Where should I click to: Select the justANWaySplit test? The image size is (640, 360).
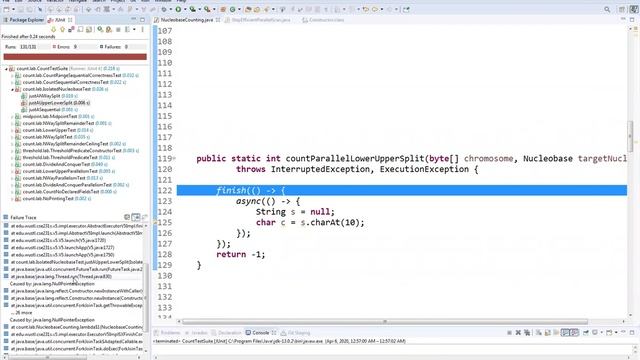pyautogui.click(x=48, y=96)
